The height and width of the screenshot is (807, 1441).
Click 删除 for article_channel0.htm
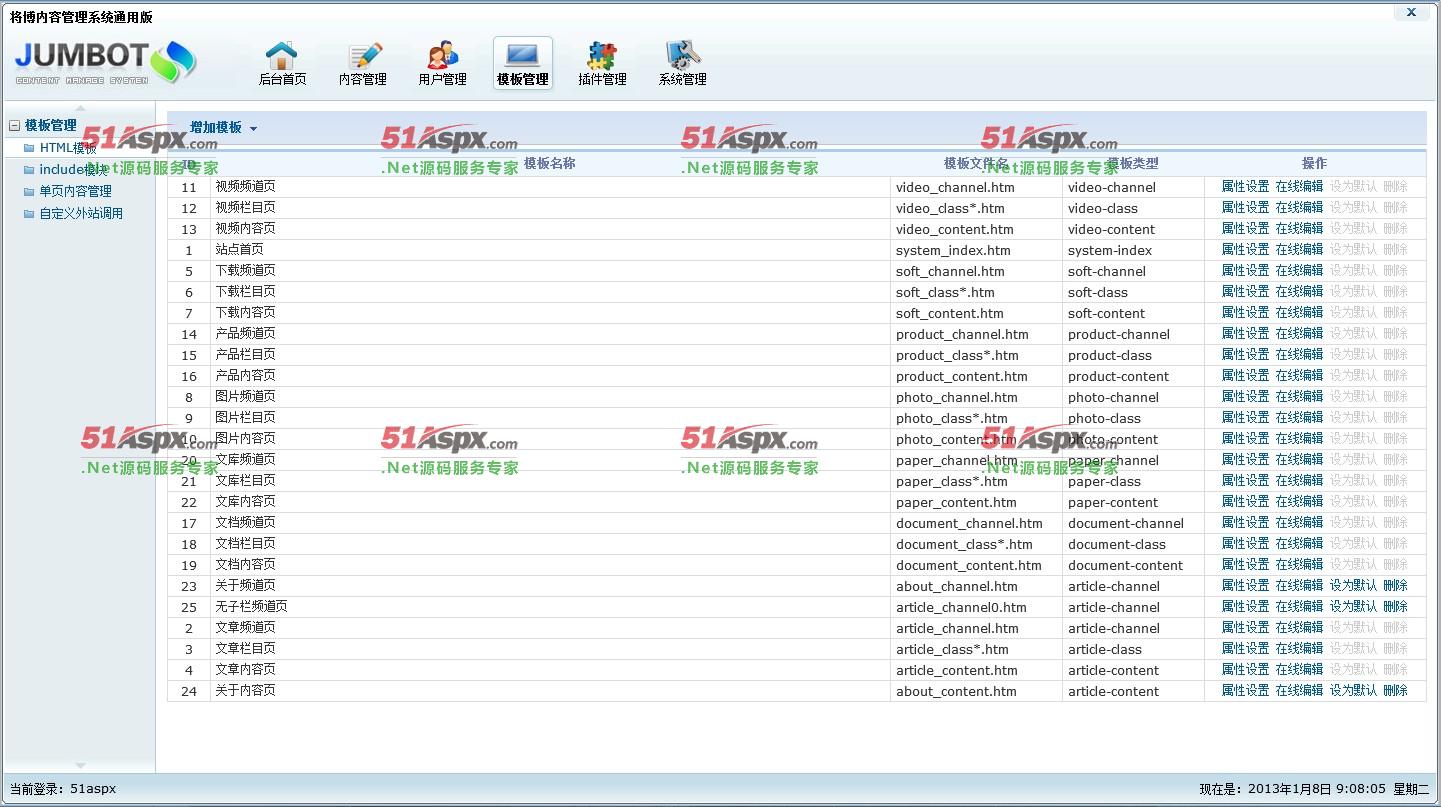[1395, 607]
